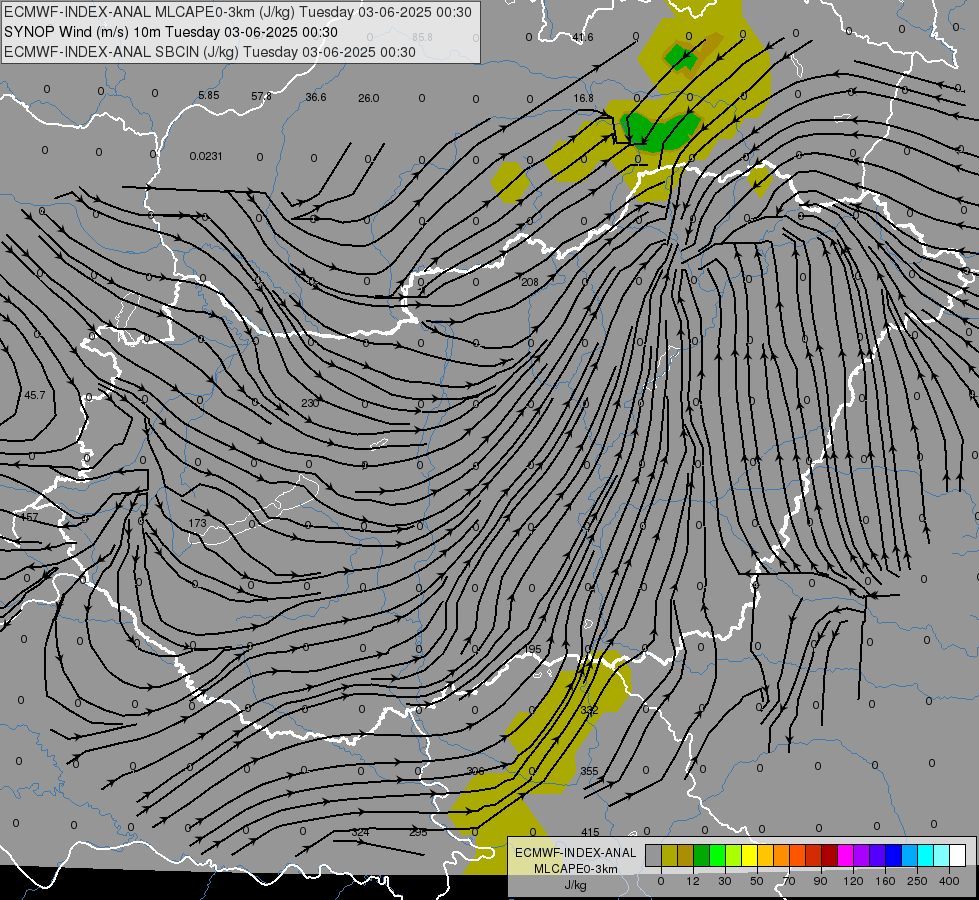Click the map value 45.7
Image resolution: width=979 pixels, height=900 pixels.
(34, 395)
